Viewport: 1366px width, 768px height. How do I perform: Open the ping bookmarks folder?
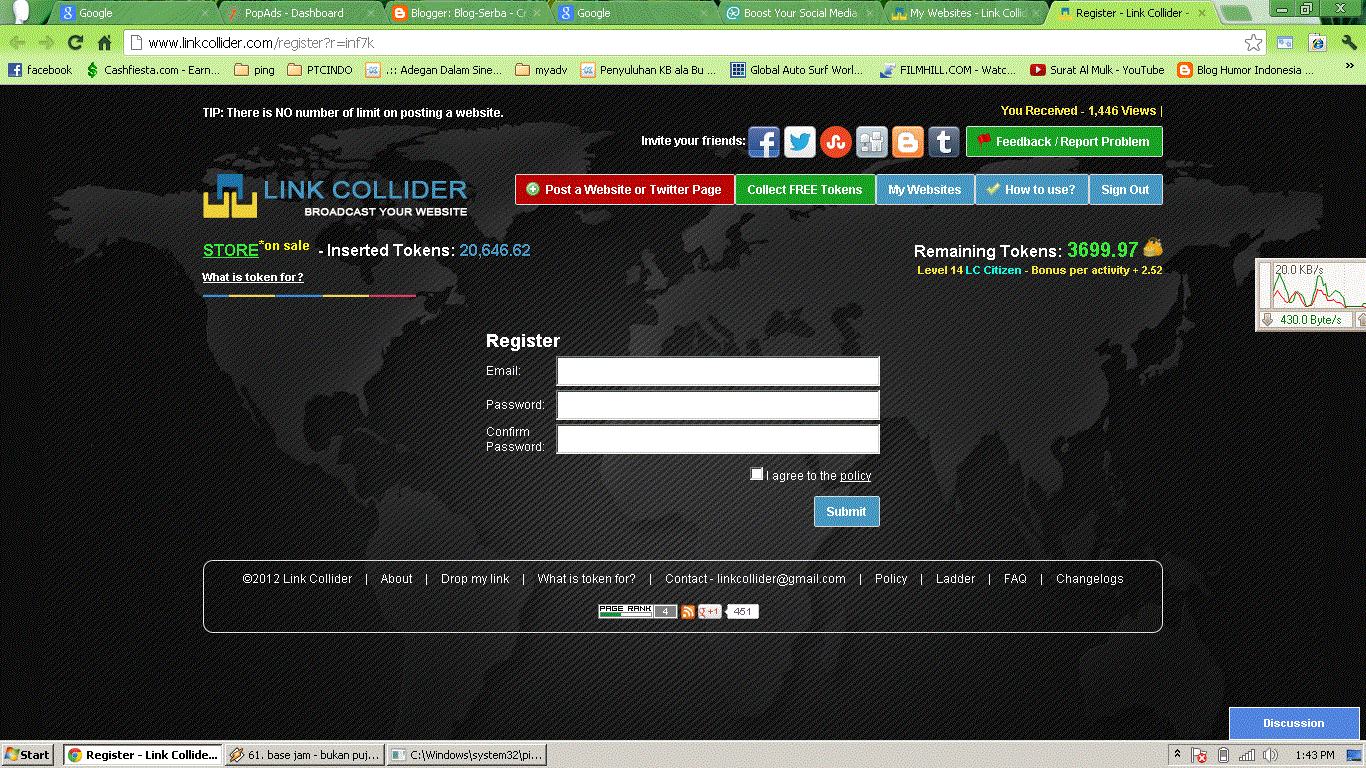(x=254, y=70)
